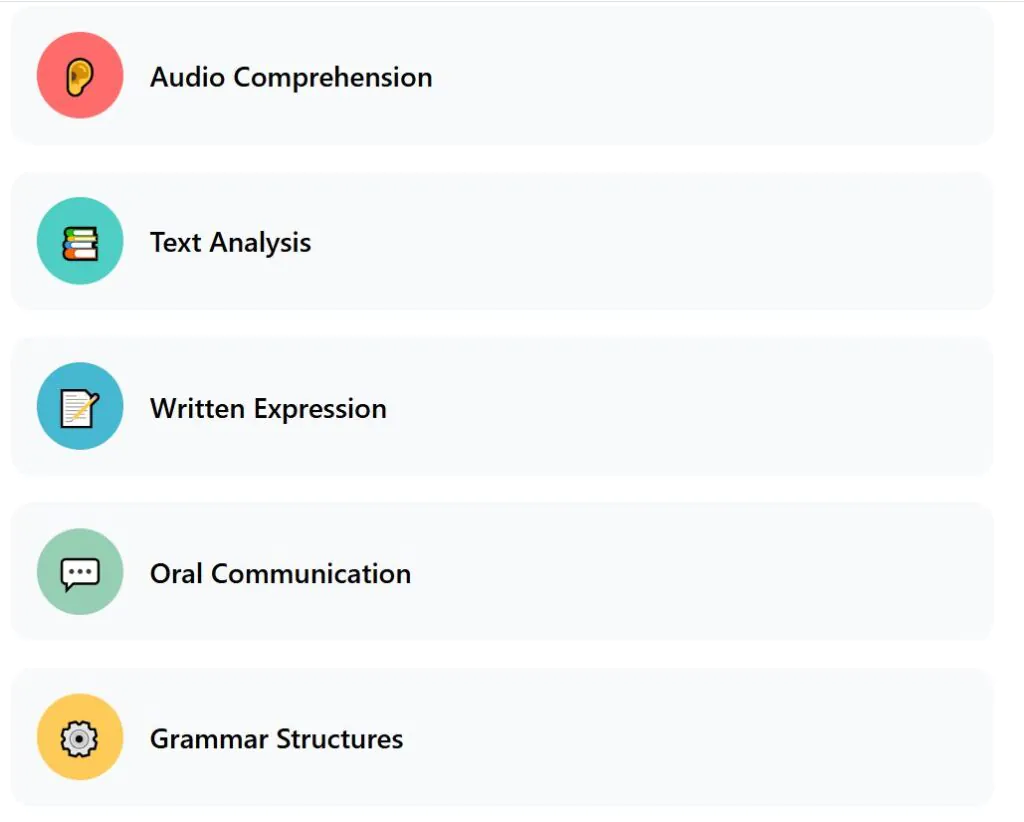The height and width of the screenshot is (822, 1024).
Task: Click the stacked books icon
Action: 80,242
